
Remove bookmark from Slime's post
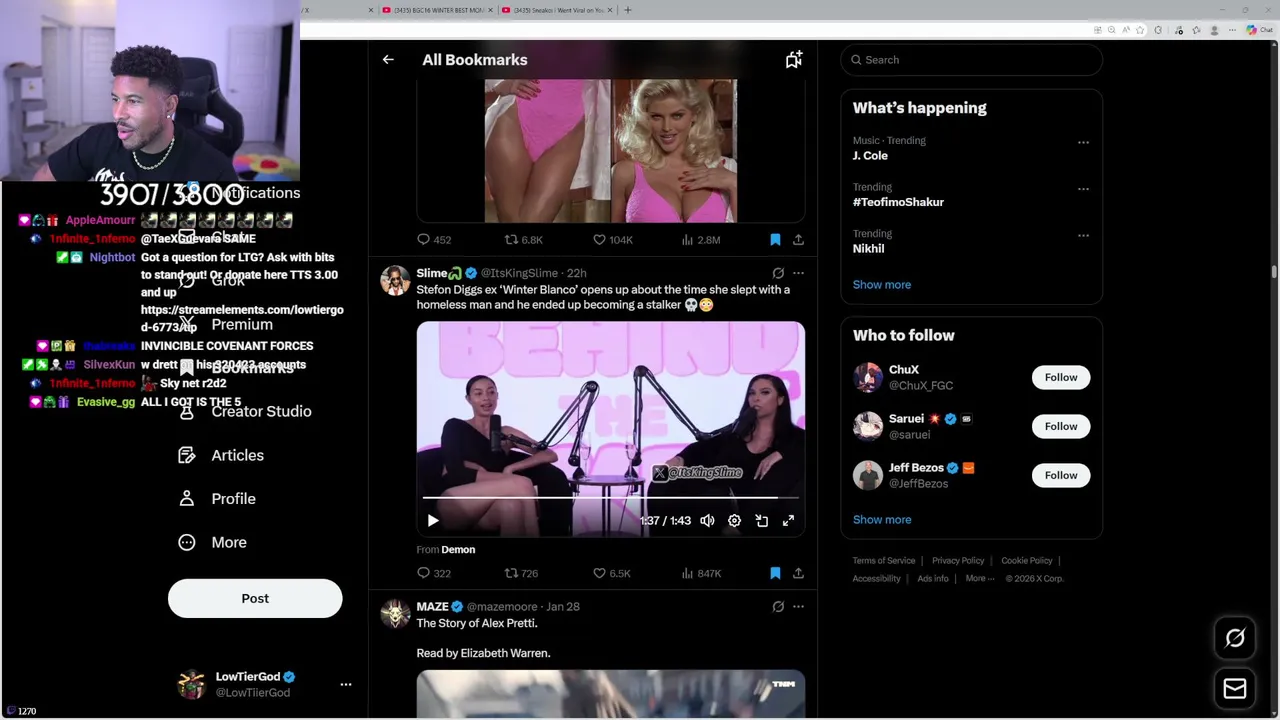[775, 573]
